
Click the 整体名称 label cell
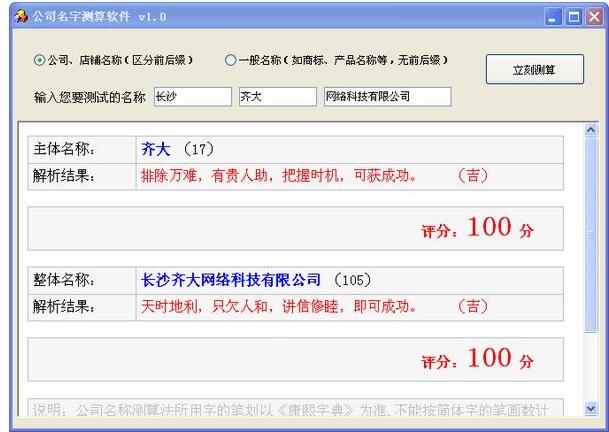coord(82,280)
